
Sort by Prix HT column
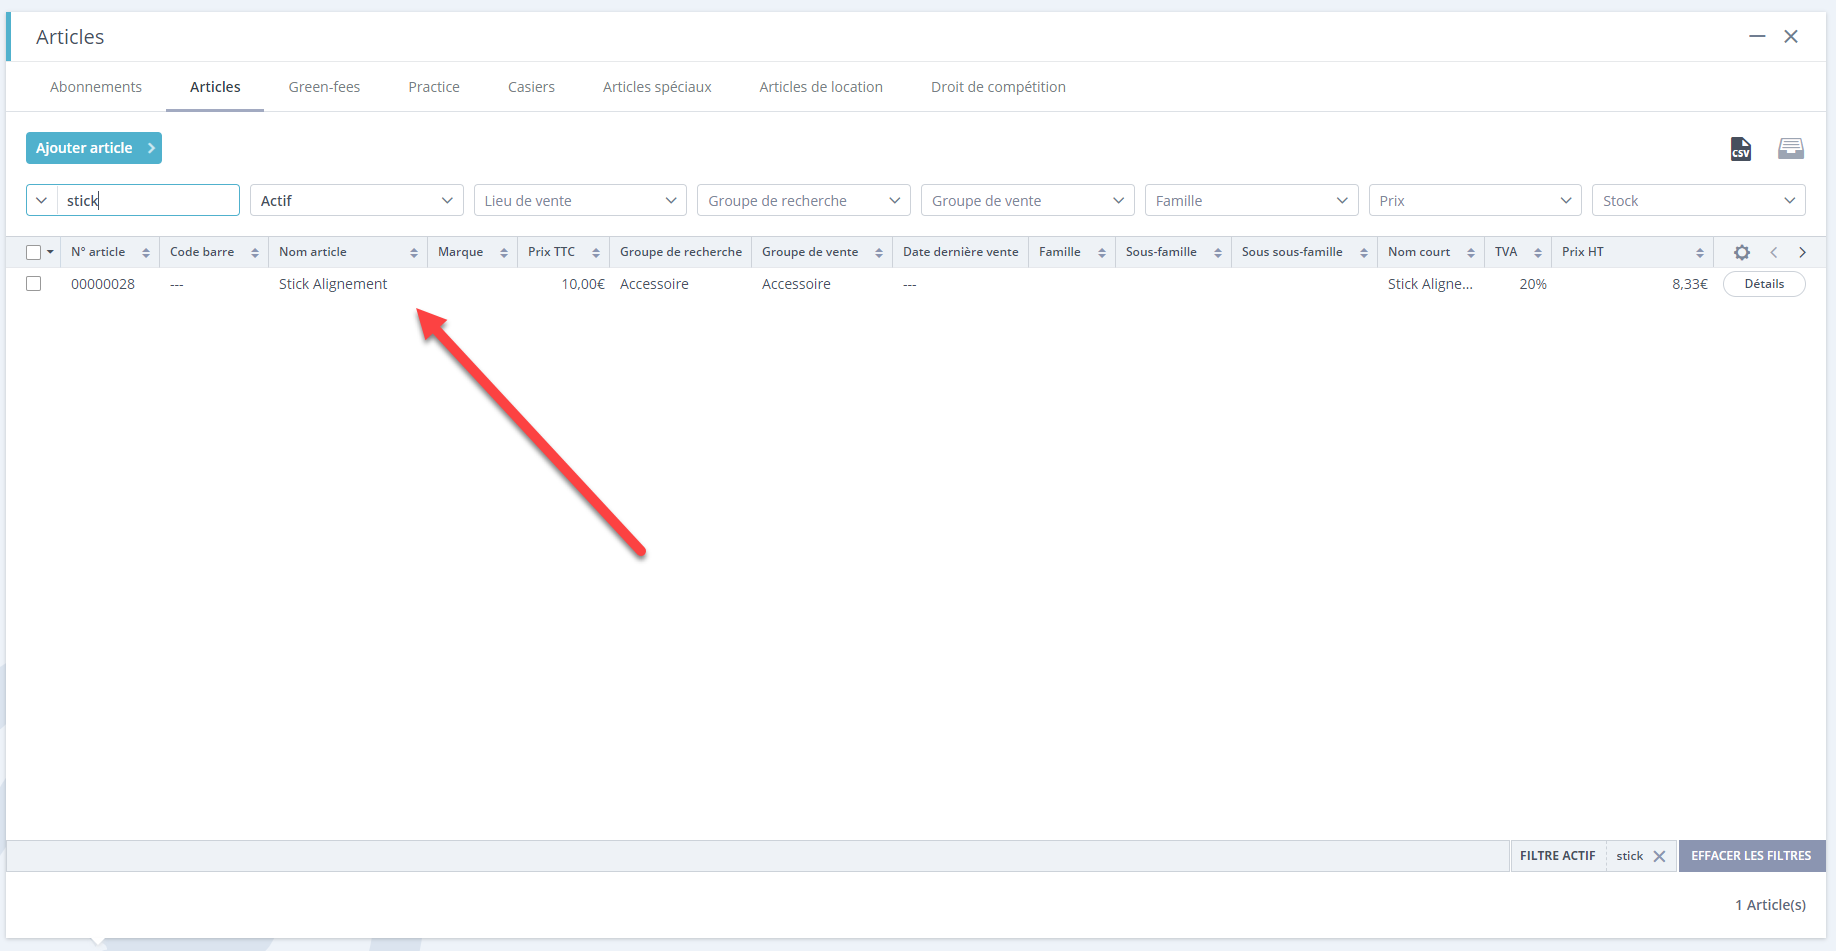point(1700,253)
